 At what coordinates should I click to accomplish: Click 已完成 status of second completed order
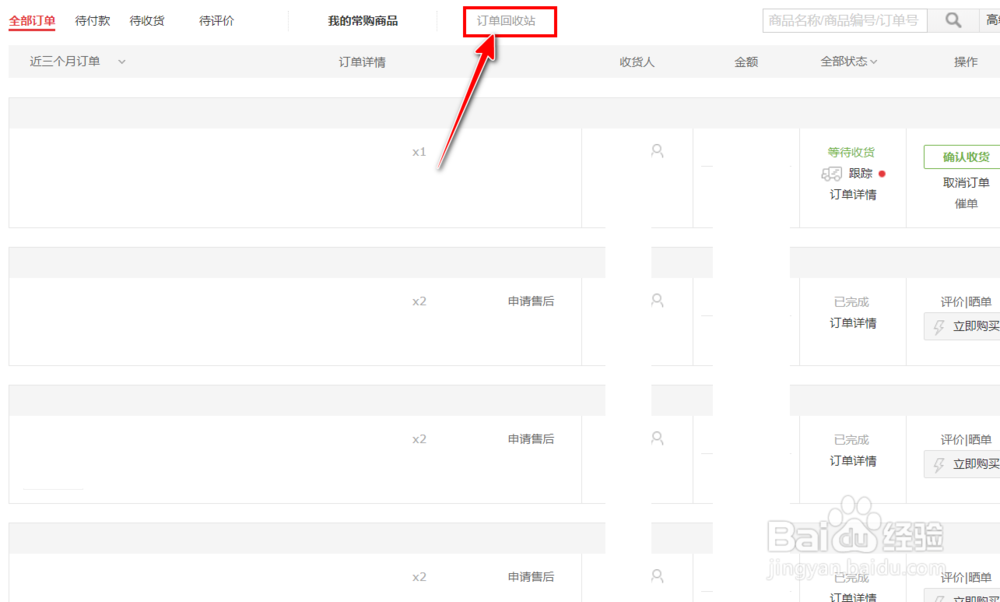[x=851, y=439]
